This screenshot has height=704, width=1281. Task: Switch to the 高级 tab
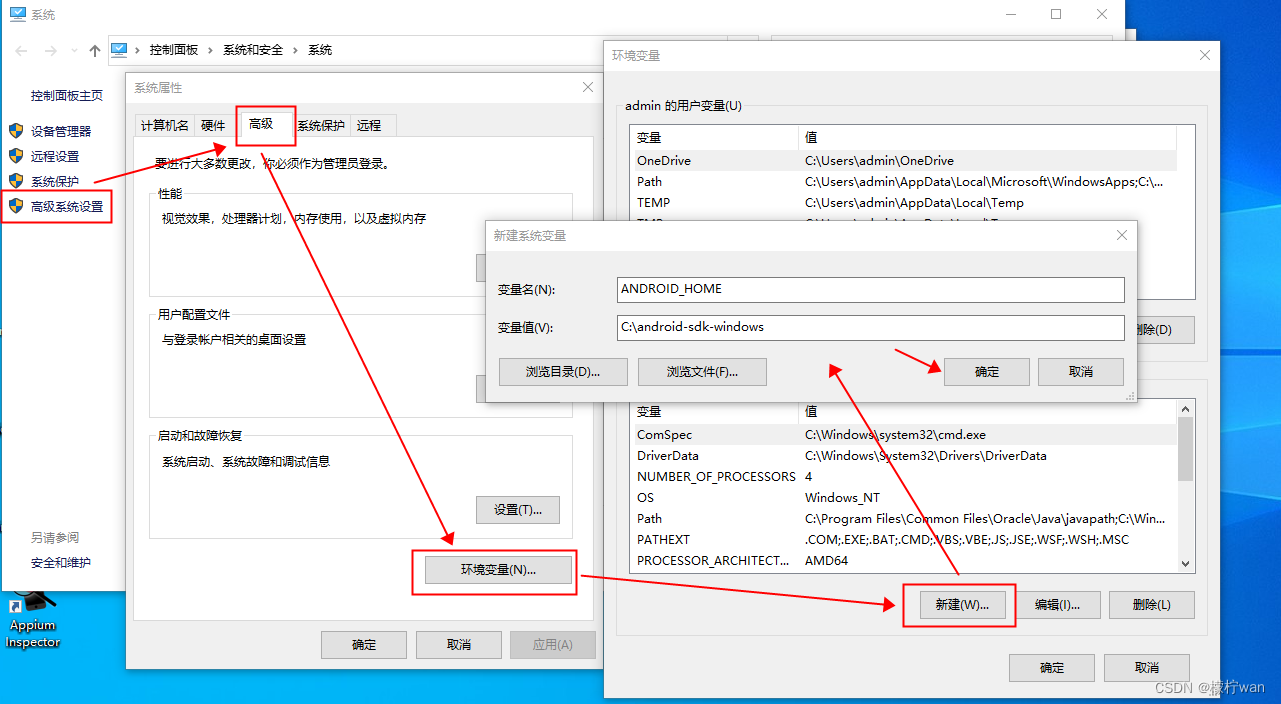(261, 124)
